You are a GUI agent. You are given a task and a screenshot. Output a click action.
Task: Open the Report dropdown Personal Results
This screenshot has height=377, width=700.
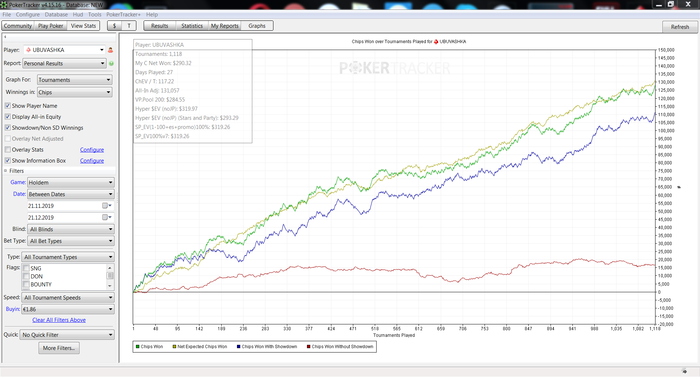[64, 63]
